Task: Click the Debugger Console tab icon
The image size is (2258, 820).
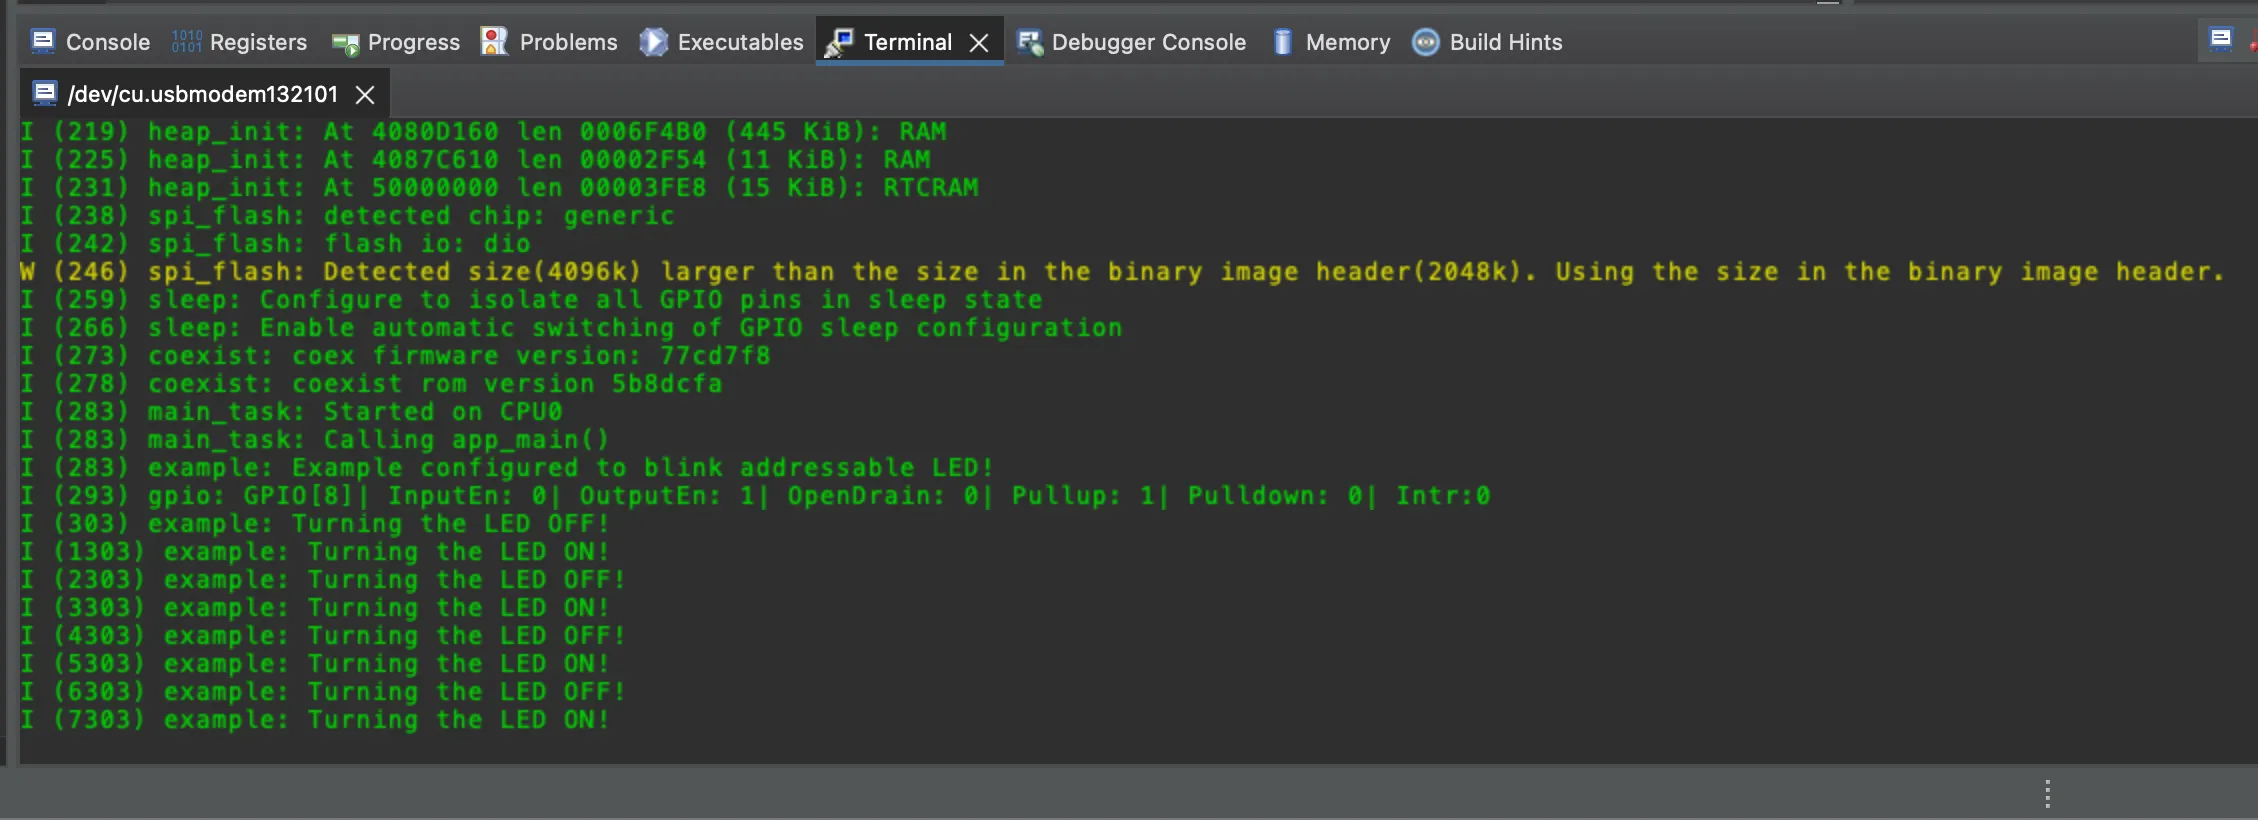Action: coord(1029,42)
